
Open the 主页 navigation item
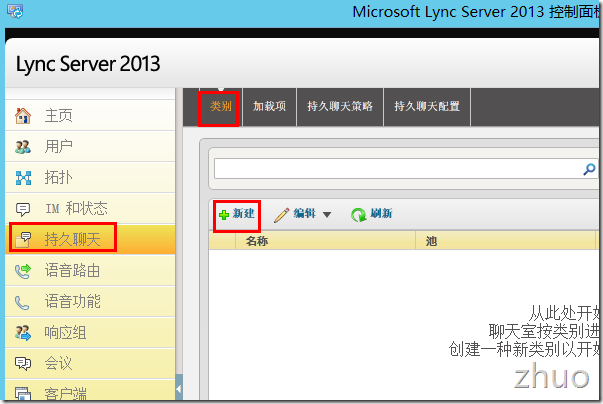[90, 115]
